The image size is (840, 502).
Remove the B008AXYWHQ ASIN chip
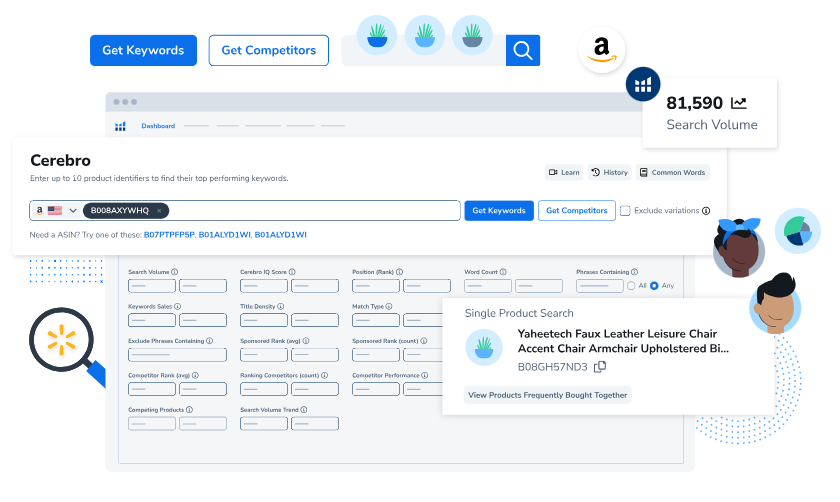click(x=159, y=211)
